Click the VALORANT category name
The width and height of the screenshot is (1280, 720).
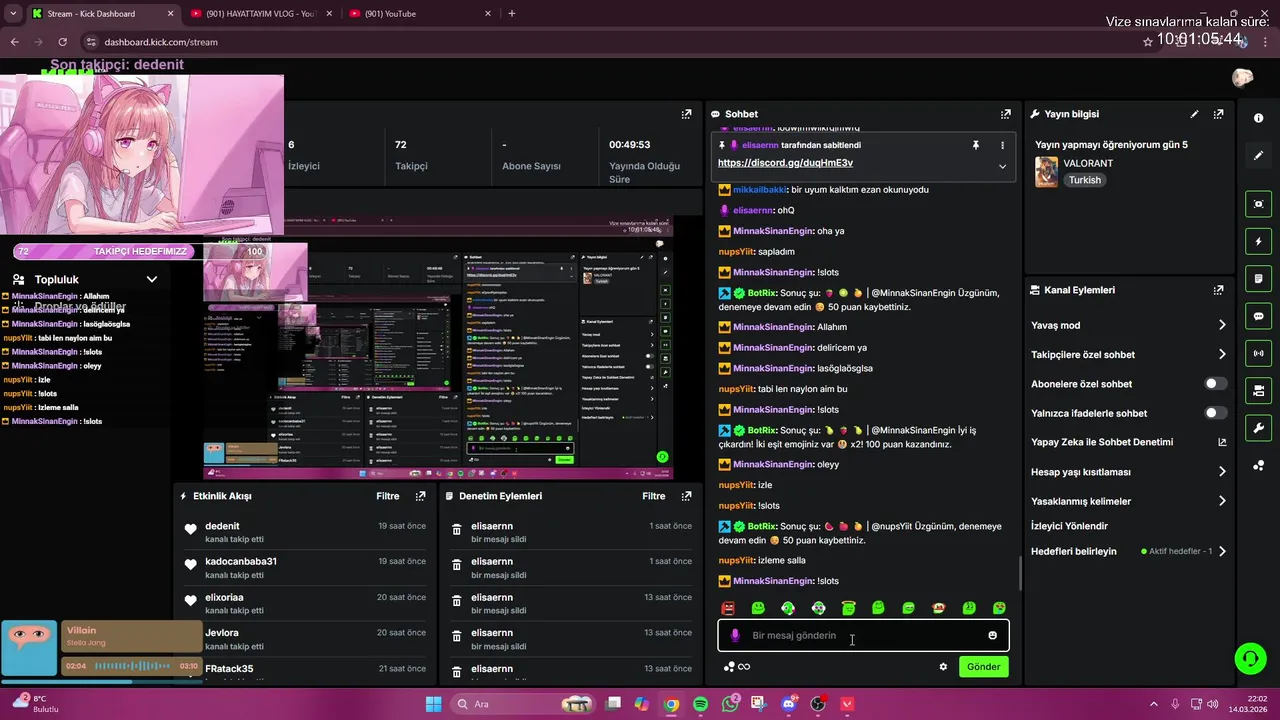click(x=1089, y=163)
